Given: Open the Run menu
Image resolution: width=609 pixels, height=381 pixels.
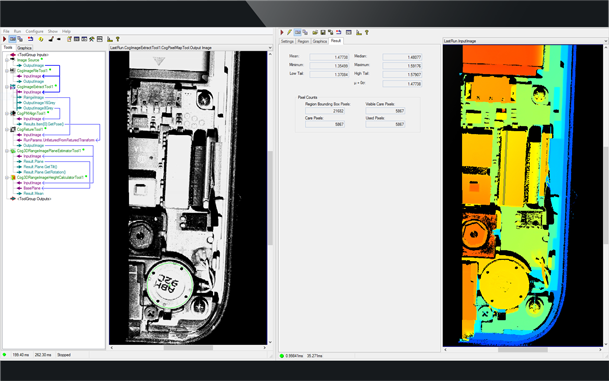Looking at the screenshot, I should pyautogui.click(x=17, y=31).
